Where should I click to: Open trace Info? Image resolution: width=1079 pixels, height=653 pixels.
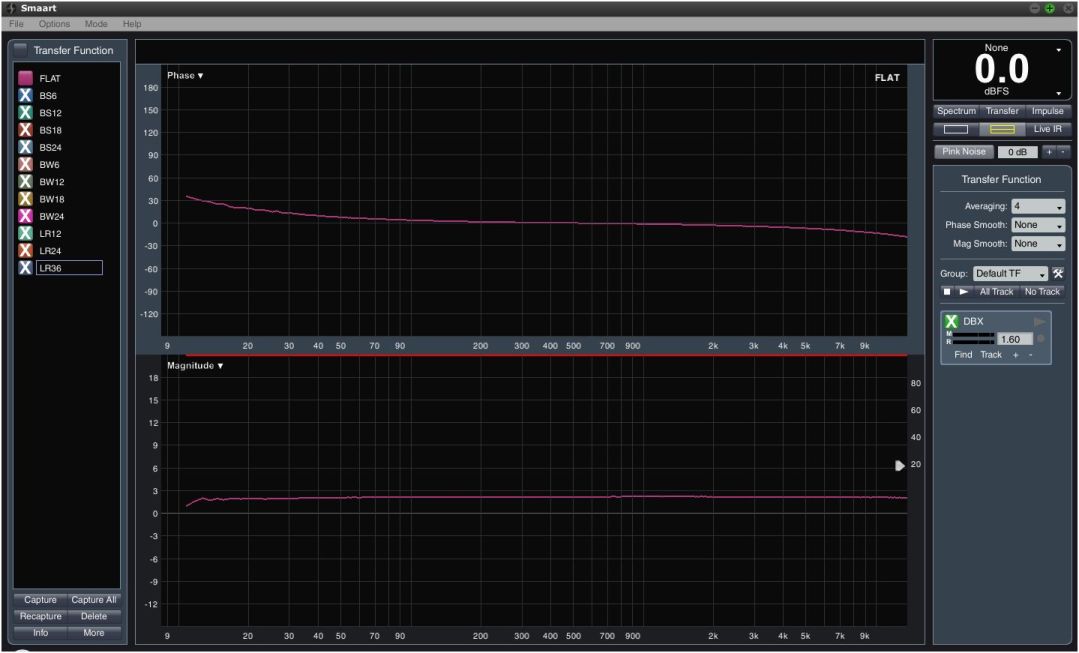tap(40, 633)
